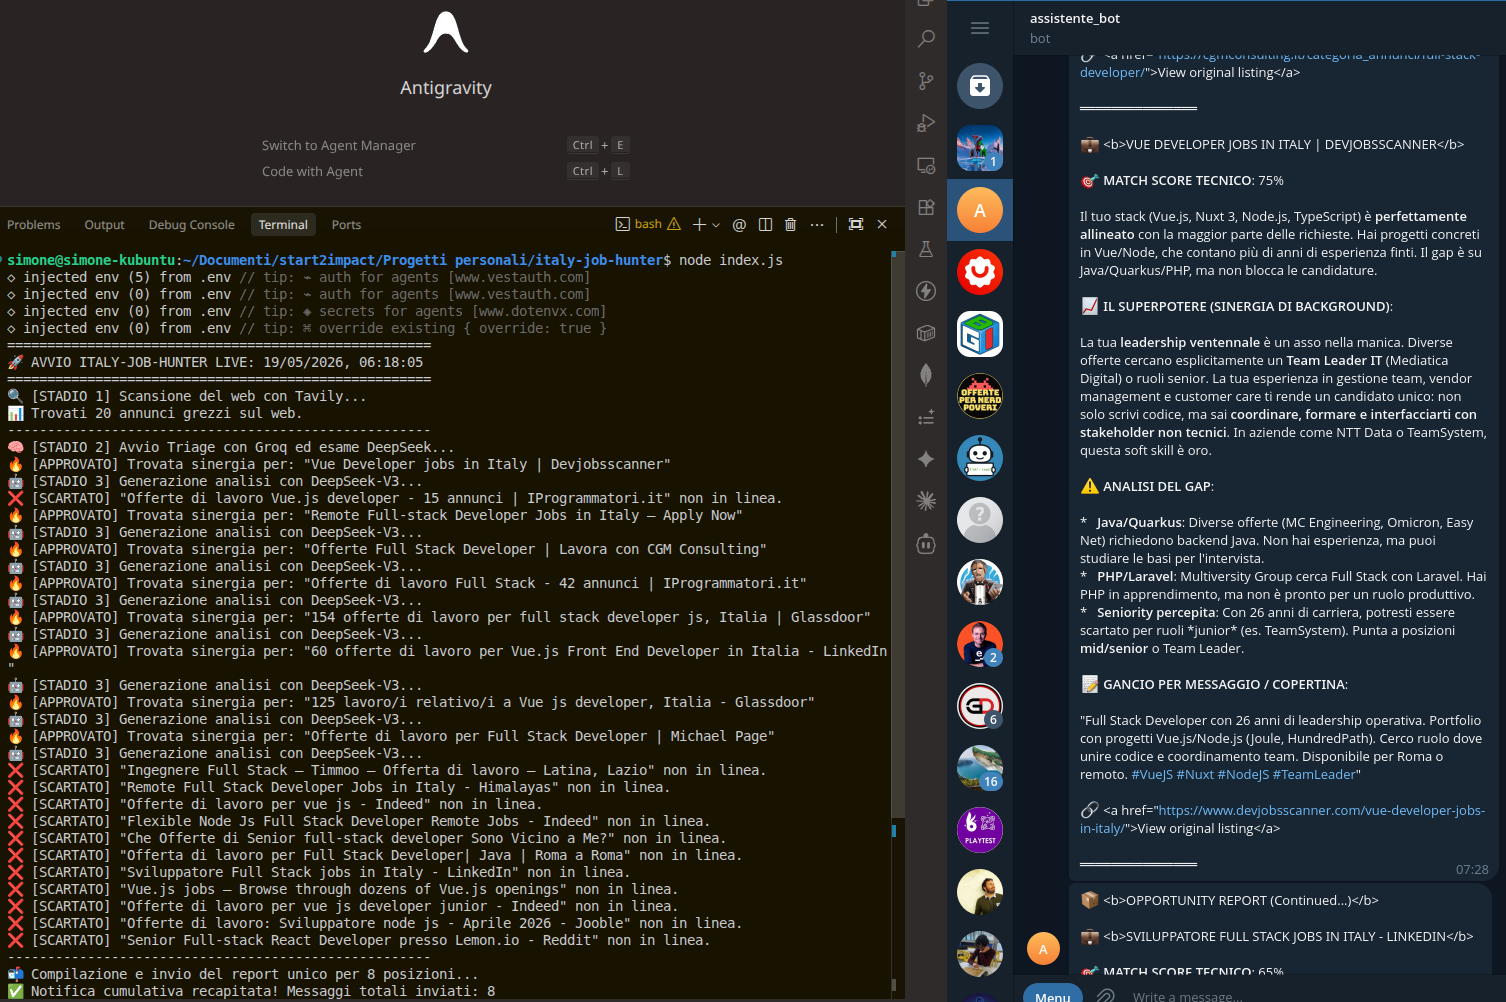Click the #VueJS hashtag in the message
Screen dimensions: 1506x1002
click(1152, 774)
